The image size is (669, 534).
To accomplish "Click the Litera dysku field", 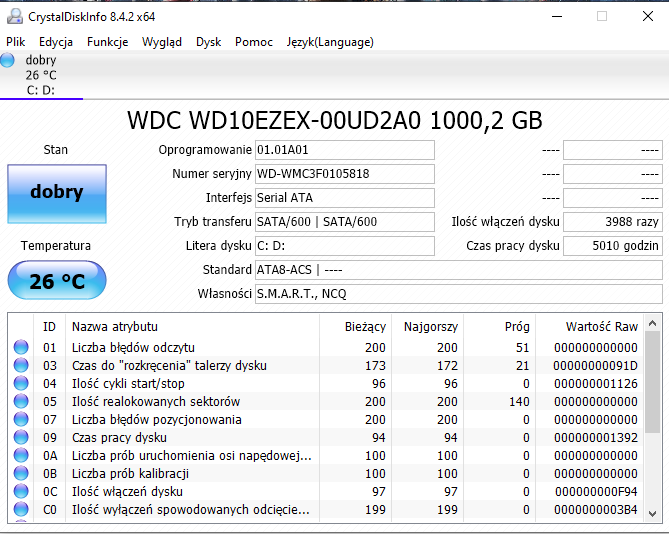I will click(x=345, y=246).
